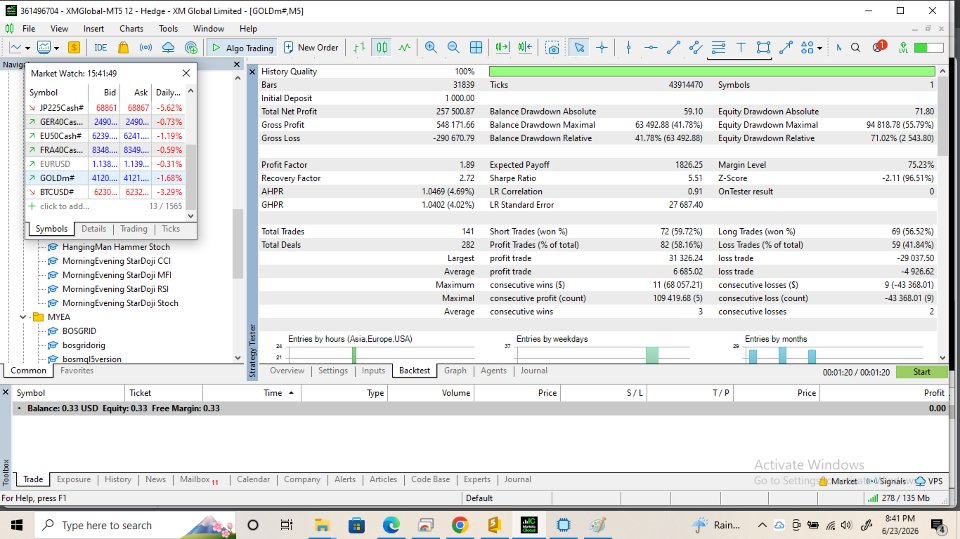Open the Favorites tab in Navigator

click(77, 371)
